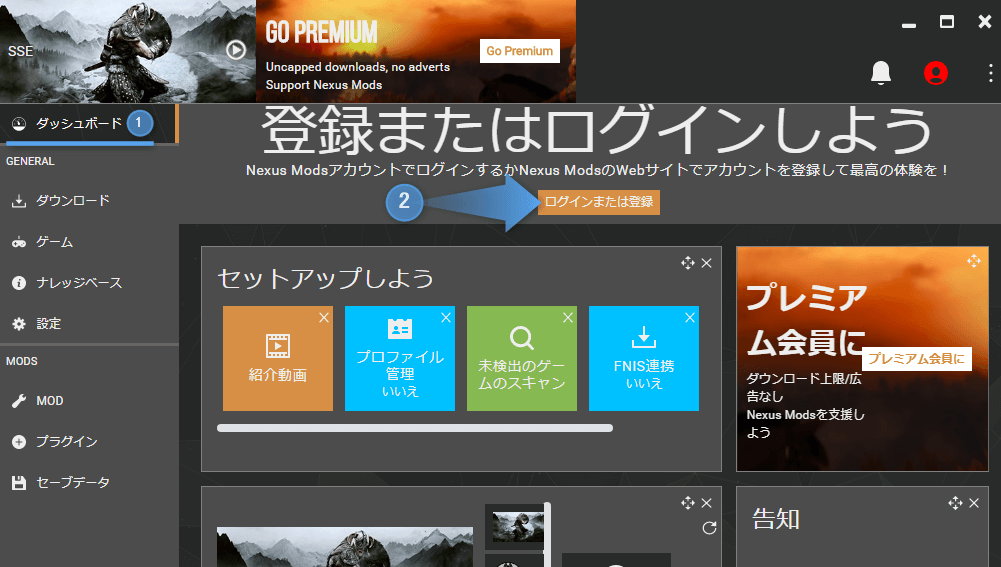The height and width of the screenshot is (567, 1001).
Task: Click the ログインまたは登録 button
Action: pyautogui.click(x=599, y=202)
